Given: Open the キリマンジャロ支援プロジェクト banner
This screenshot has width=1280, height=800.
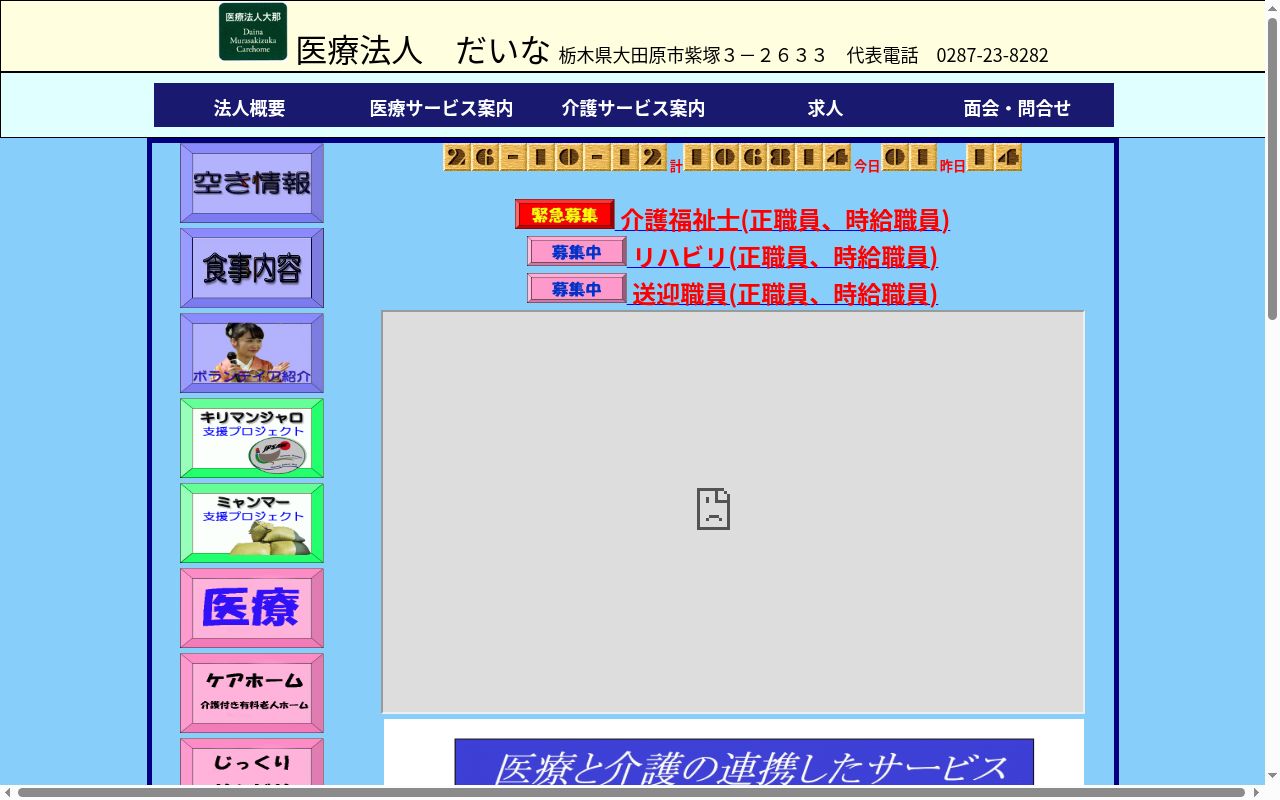Looking at the screenshot, I should coord(252,438).
